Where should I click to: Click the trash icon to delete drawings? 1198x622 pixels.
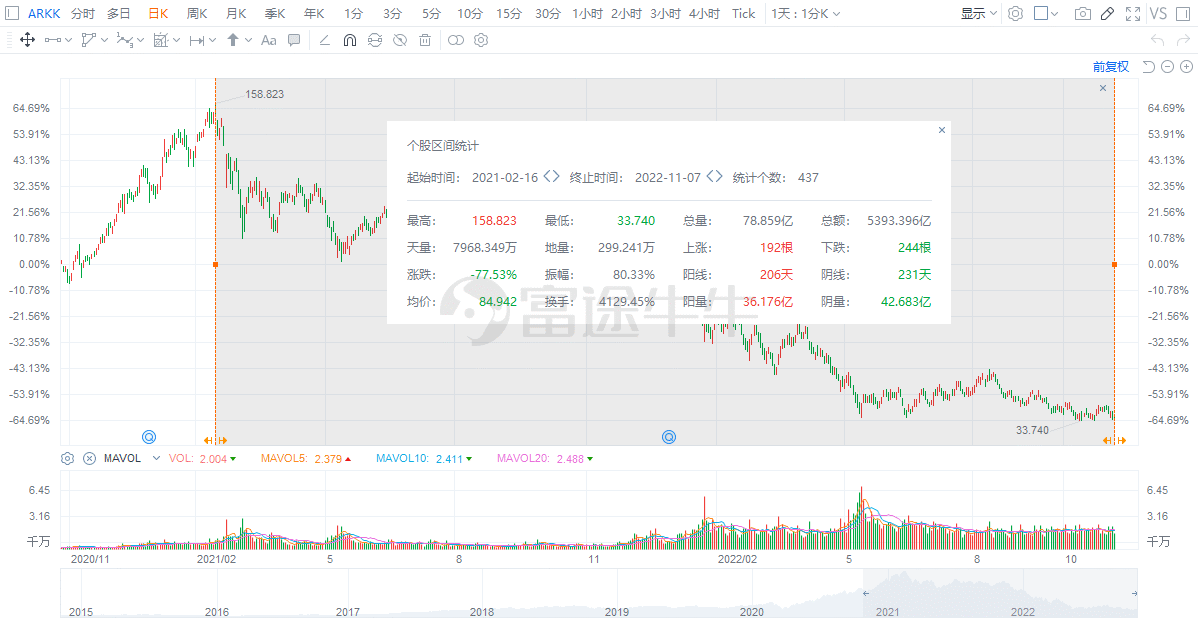click(425, 40)
